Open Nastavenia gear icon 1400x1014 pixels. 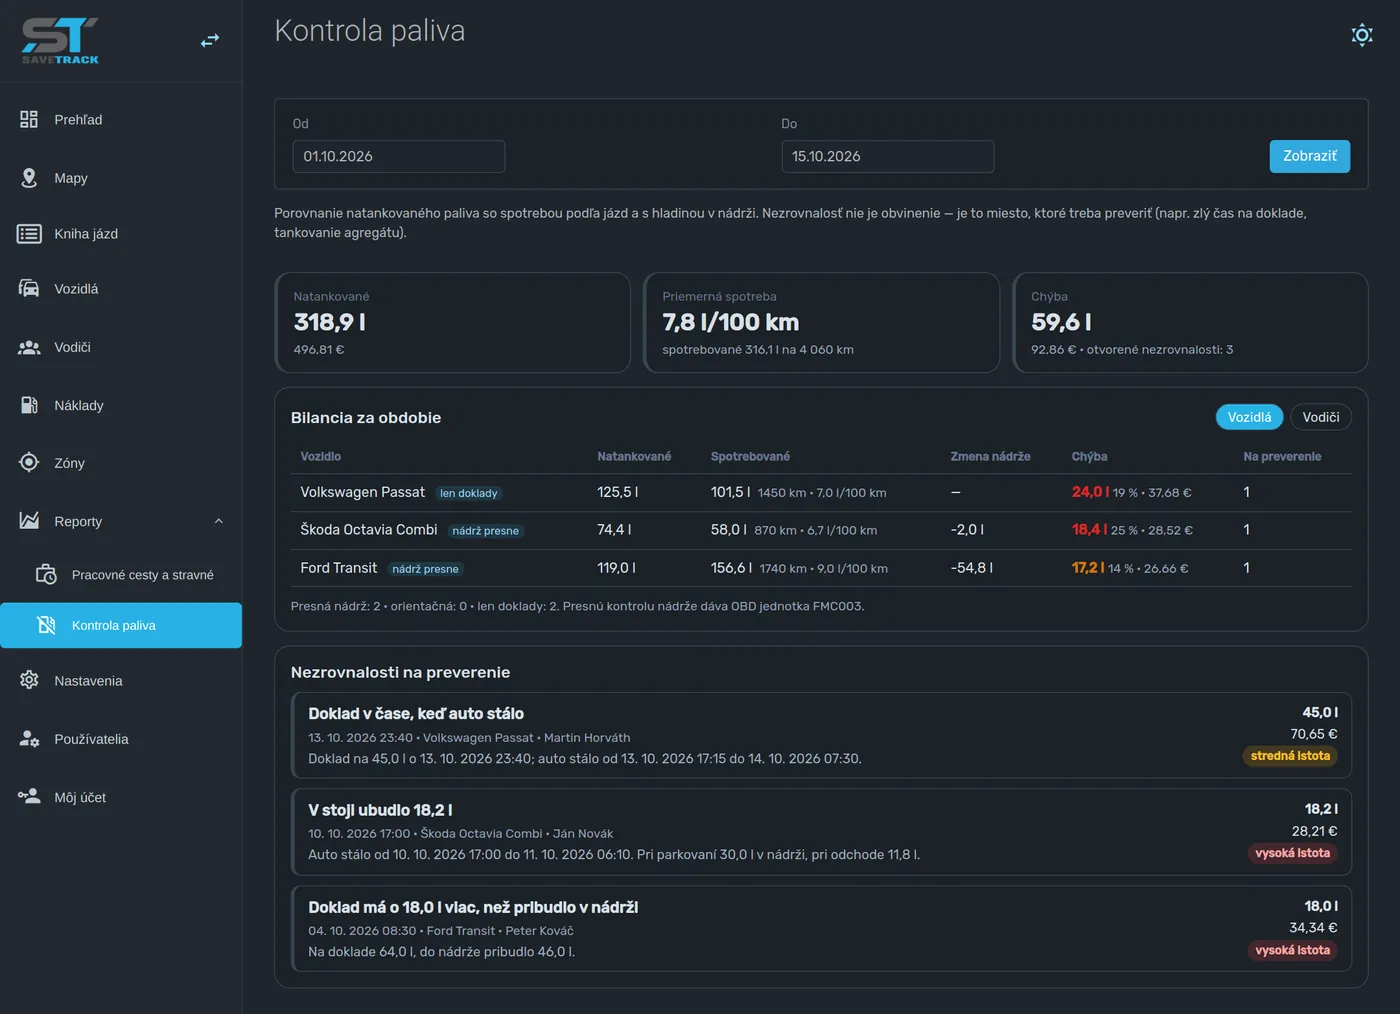[x=29, y=681]
